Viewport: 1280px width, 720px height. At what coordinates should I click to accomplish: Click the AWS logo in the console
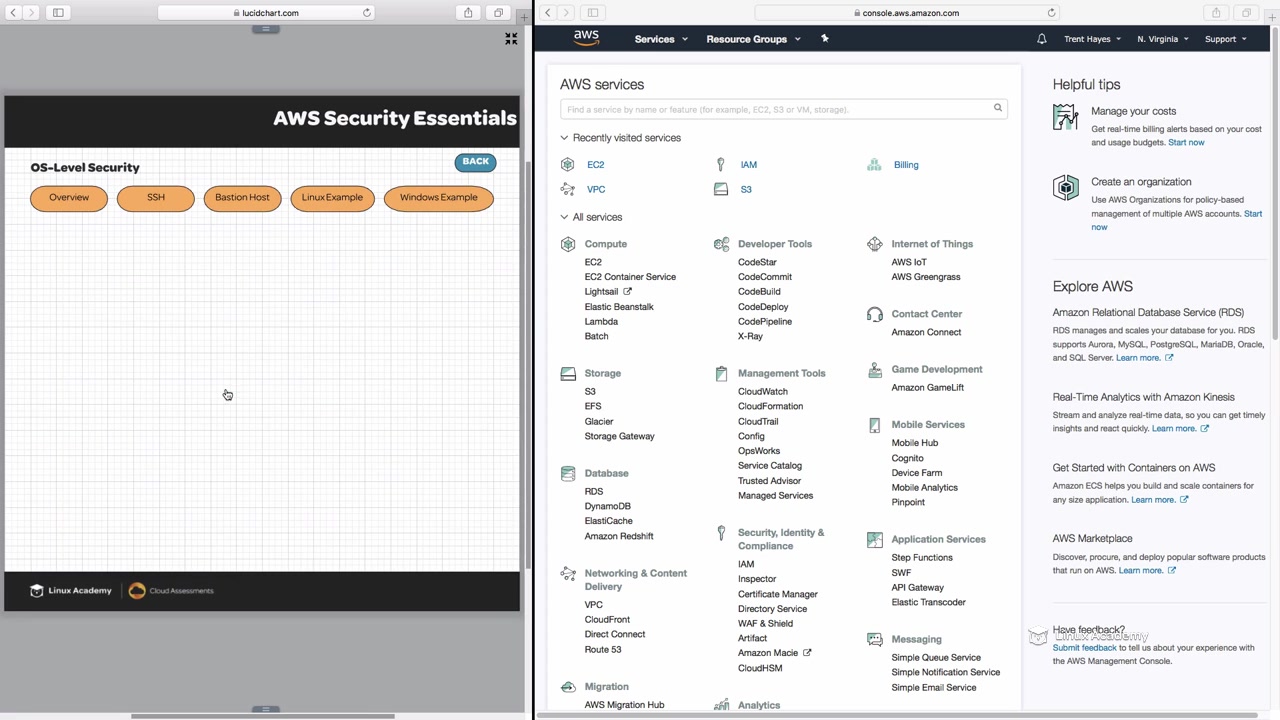[586, 38]
